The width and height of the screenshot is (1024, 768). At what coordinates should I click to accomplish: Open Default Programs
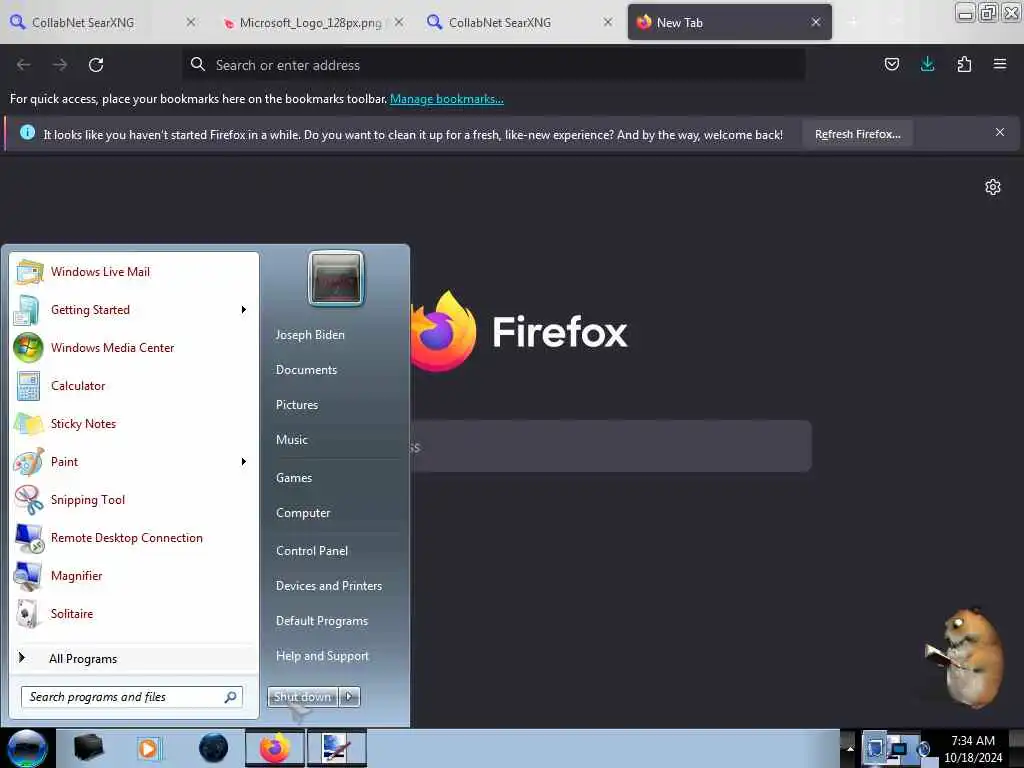coord(322,621)
